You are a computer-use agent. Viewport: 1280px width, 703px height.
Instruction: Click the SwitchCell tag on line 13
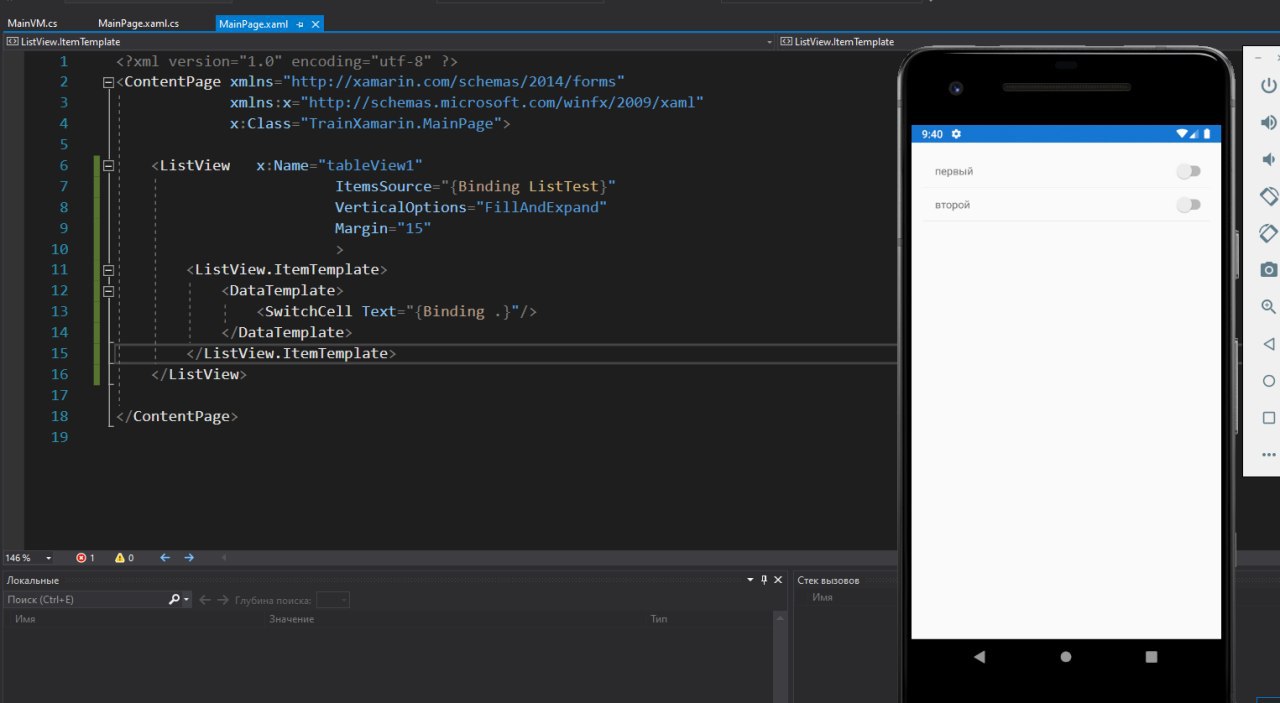(x=308, y=311)
